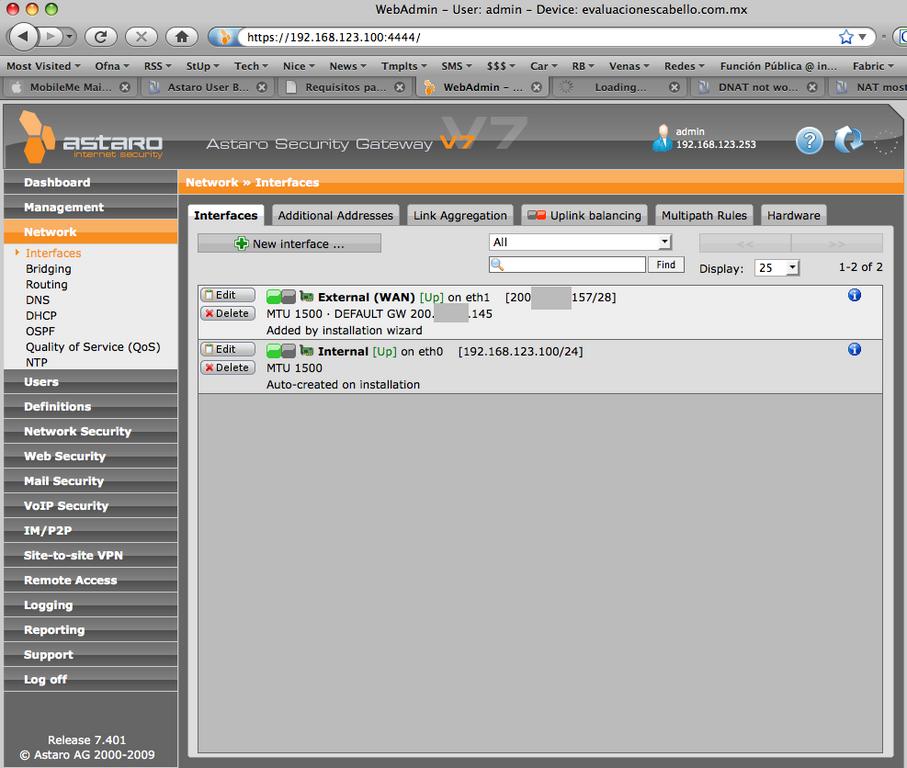Open the Función Pública bookmark
This screenshot has height=768, width=907.
point(778,66)
